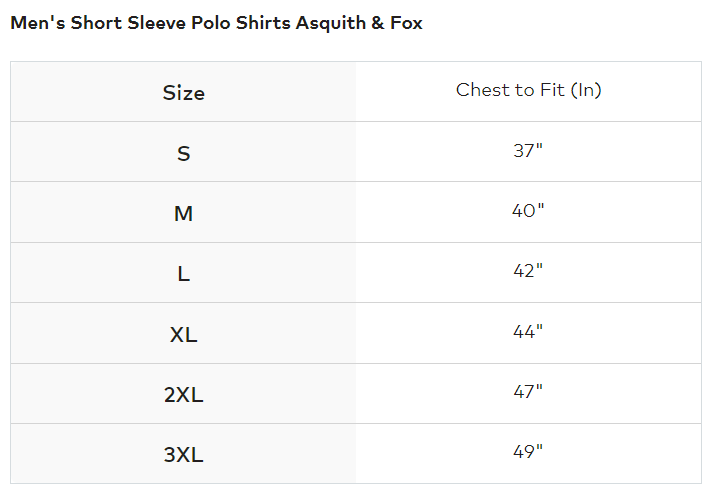Image resolution: width=712 pixels, height=495 pixels.
Task: Click the word Asquith in the heading
Action: pyautogui.click(x=331, y=23)
